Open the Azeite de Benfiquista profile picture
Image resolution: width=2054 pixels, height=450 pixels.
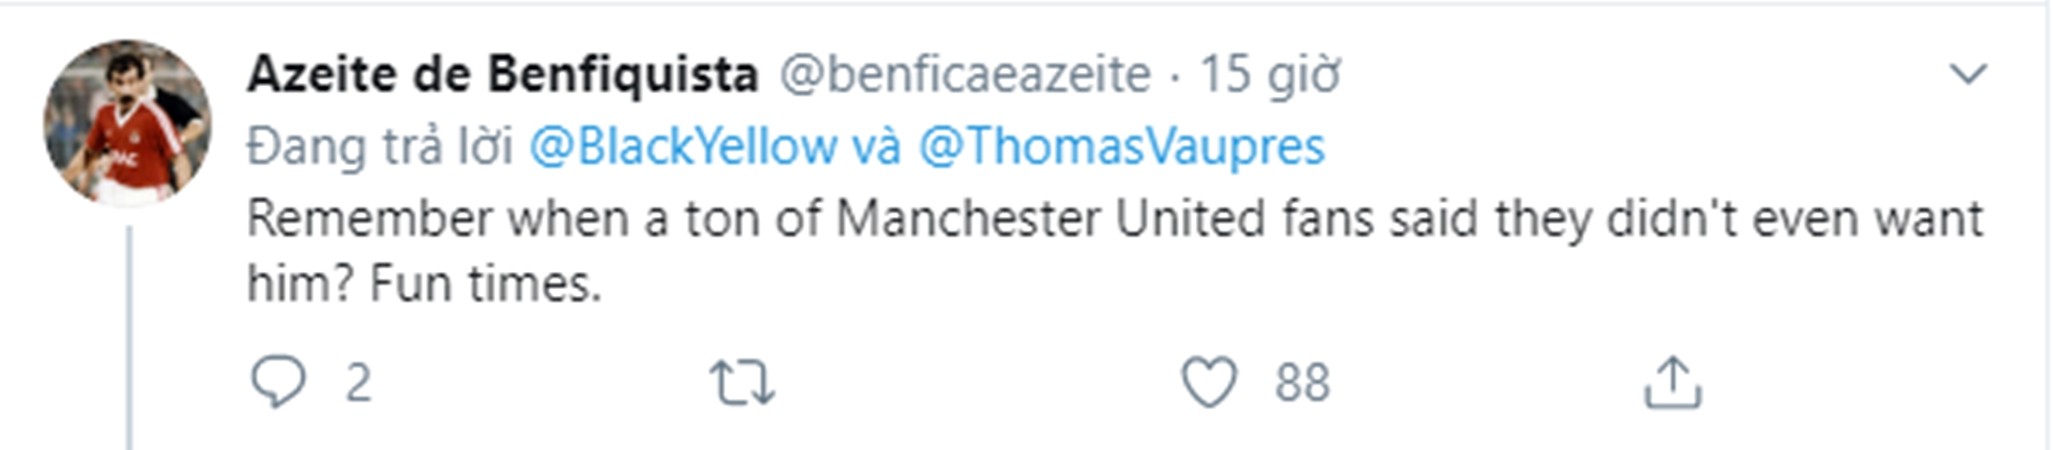pos(127,123)
